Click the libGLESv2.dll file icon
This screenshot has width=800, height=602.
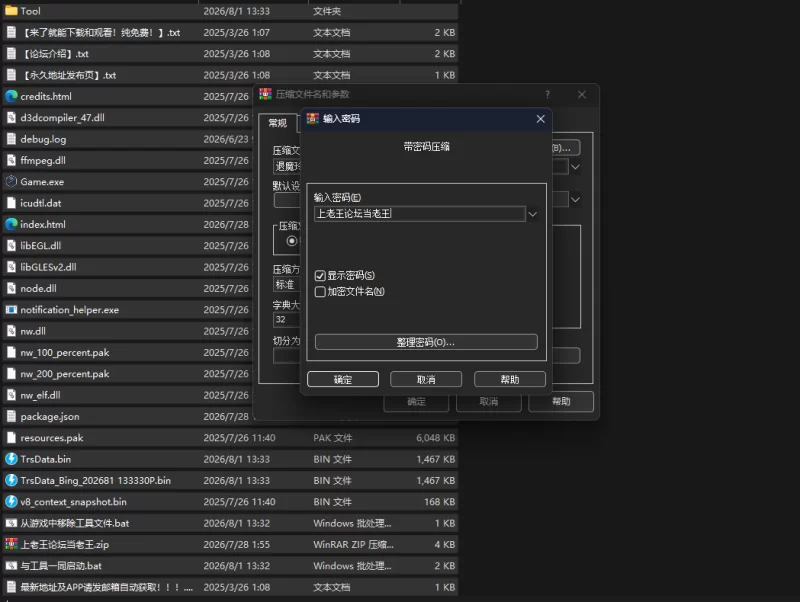[x=11, y=267]
